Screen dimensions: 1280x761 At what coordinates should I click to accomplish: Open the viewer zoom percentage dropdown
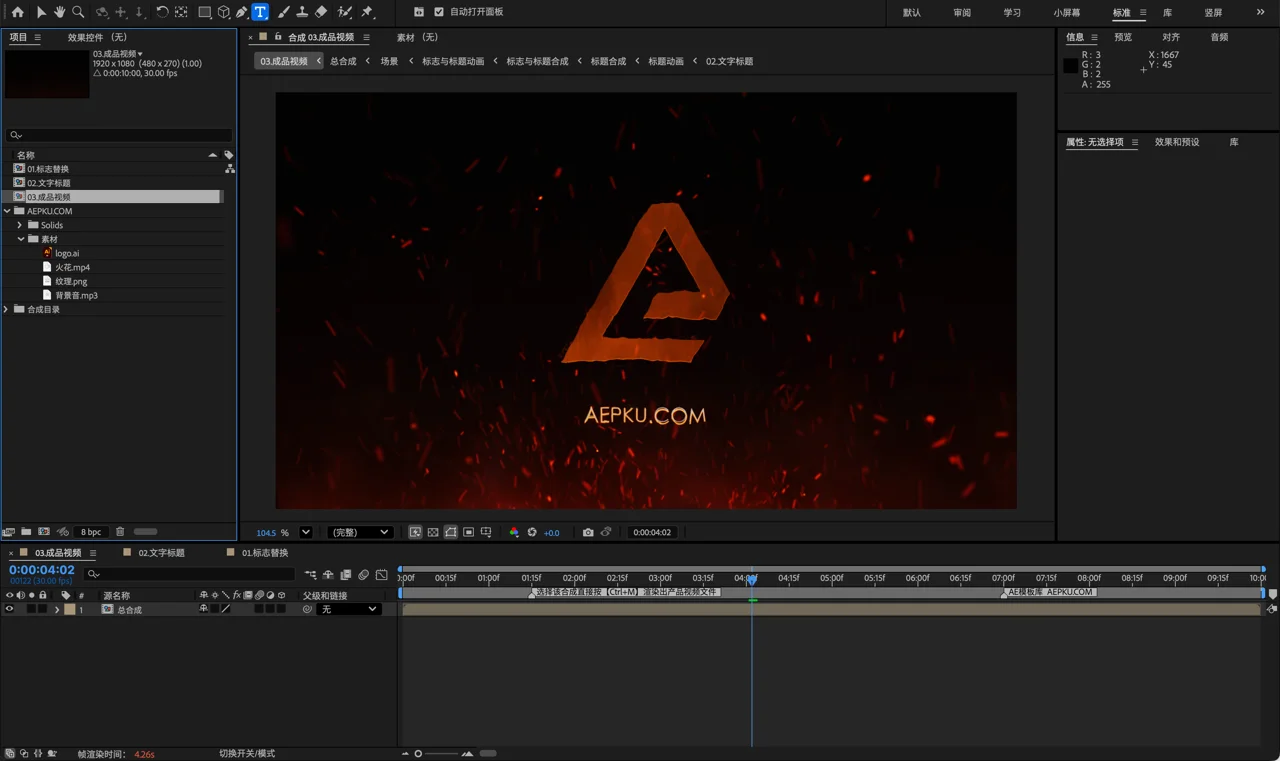tap(306, 532)
